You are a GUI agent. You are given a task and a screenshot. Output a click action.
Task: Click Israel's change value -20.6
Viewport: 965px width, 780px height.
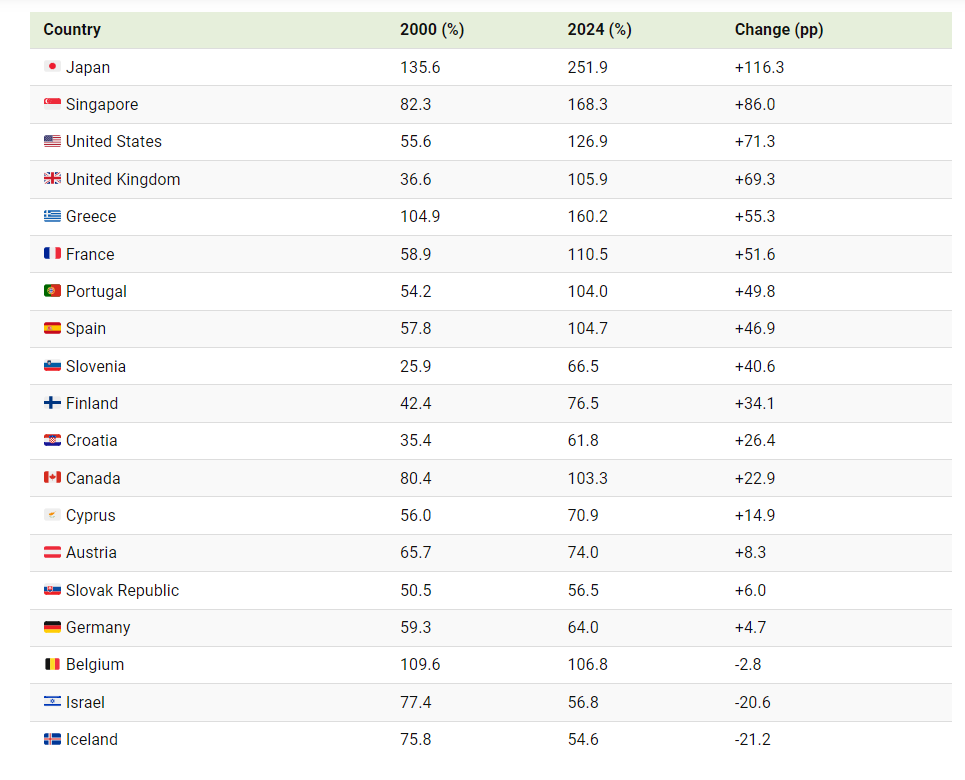[x=752, y=703]
